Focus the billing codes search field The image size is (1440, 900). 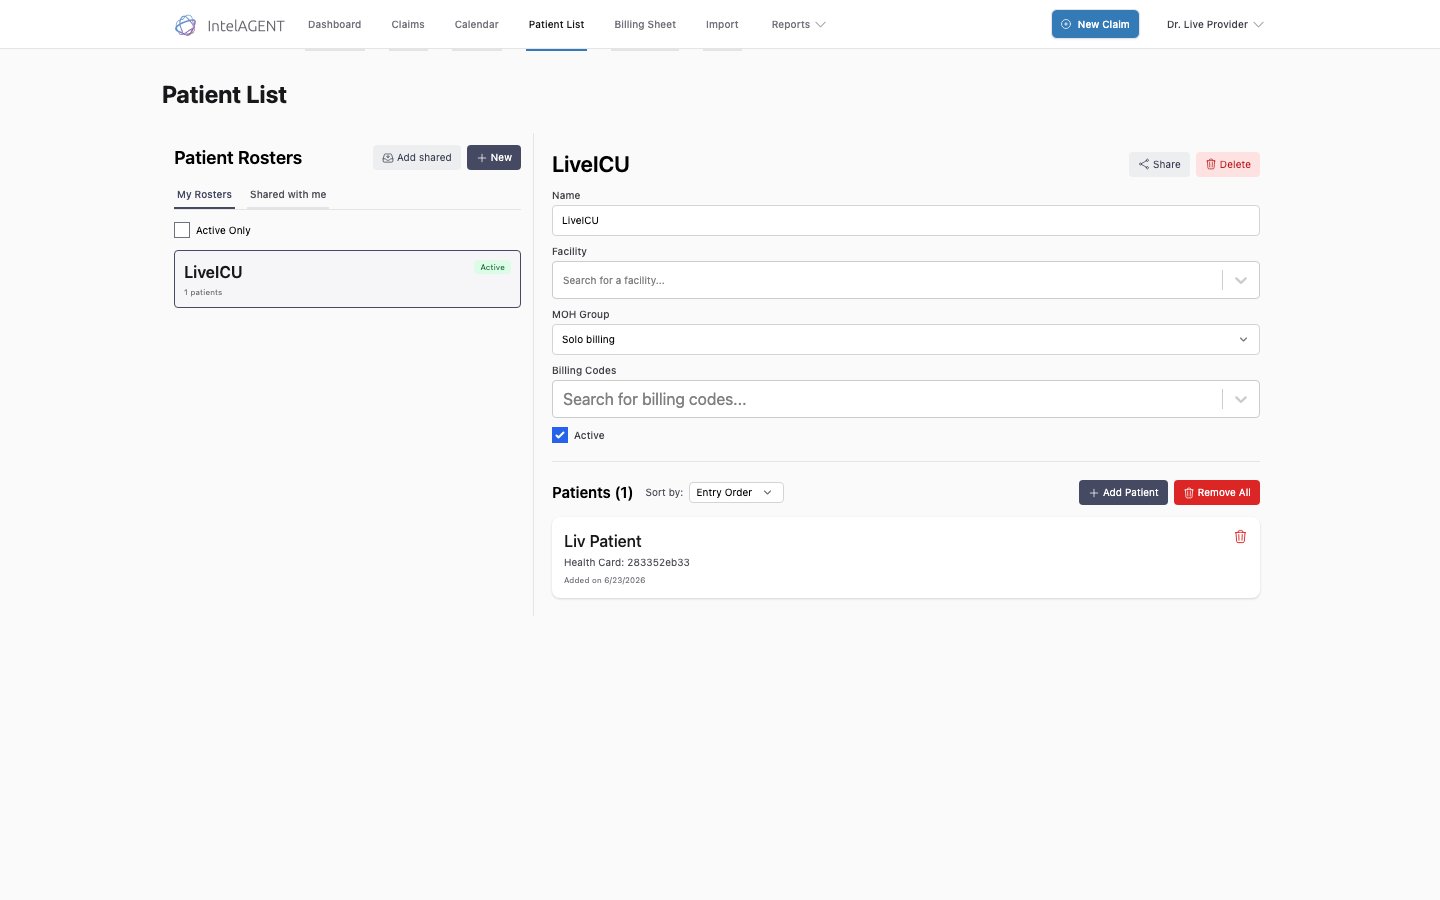(887, 399)
